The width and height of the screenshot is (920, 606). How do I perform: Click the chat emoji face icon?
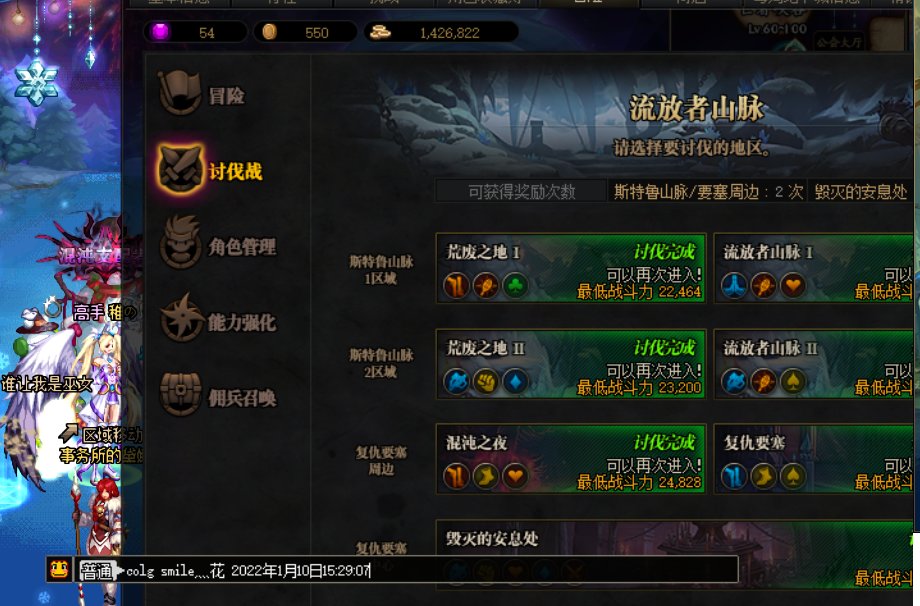click(x=59, y=570)
